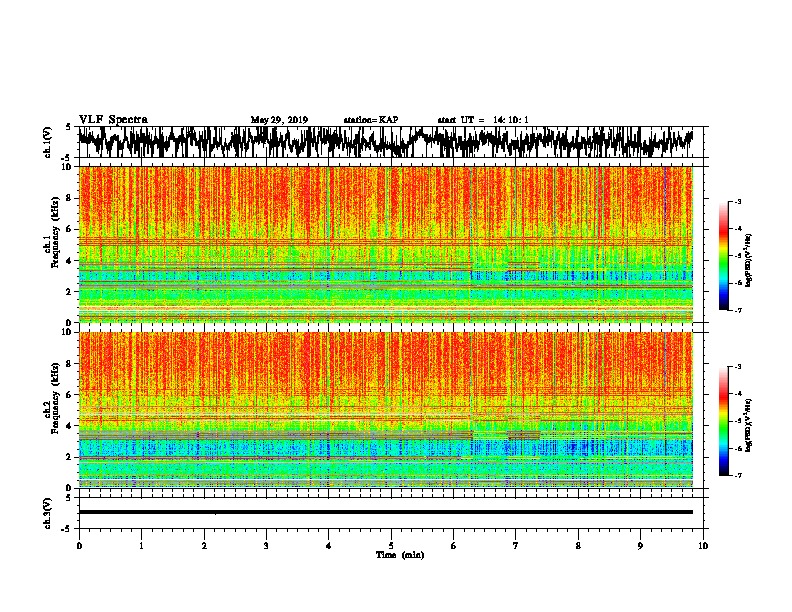Click time axis tick label "3"
Image resolution: width=792 pixels, height=612 pixels.
click(x=266, y=546)
